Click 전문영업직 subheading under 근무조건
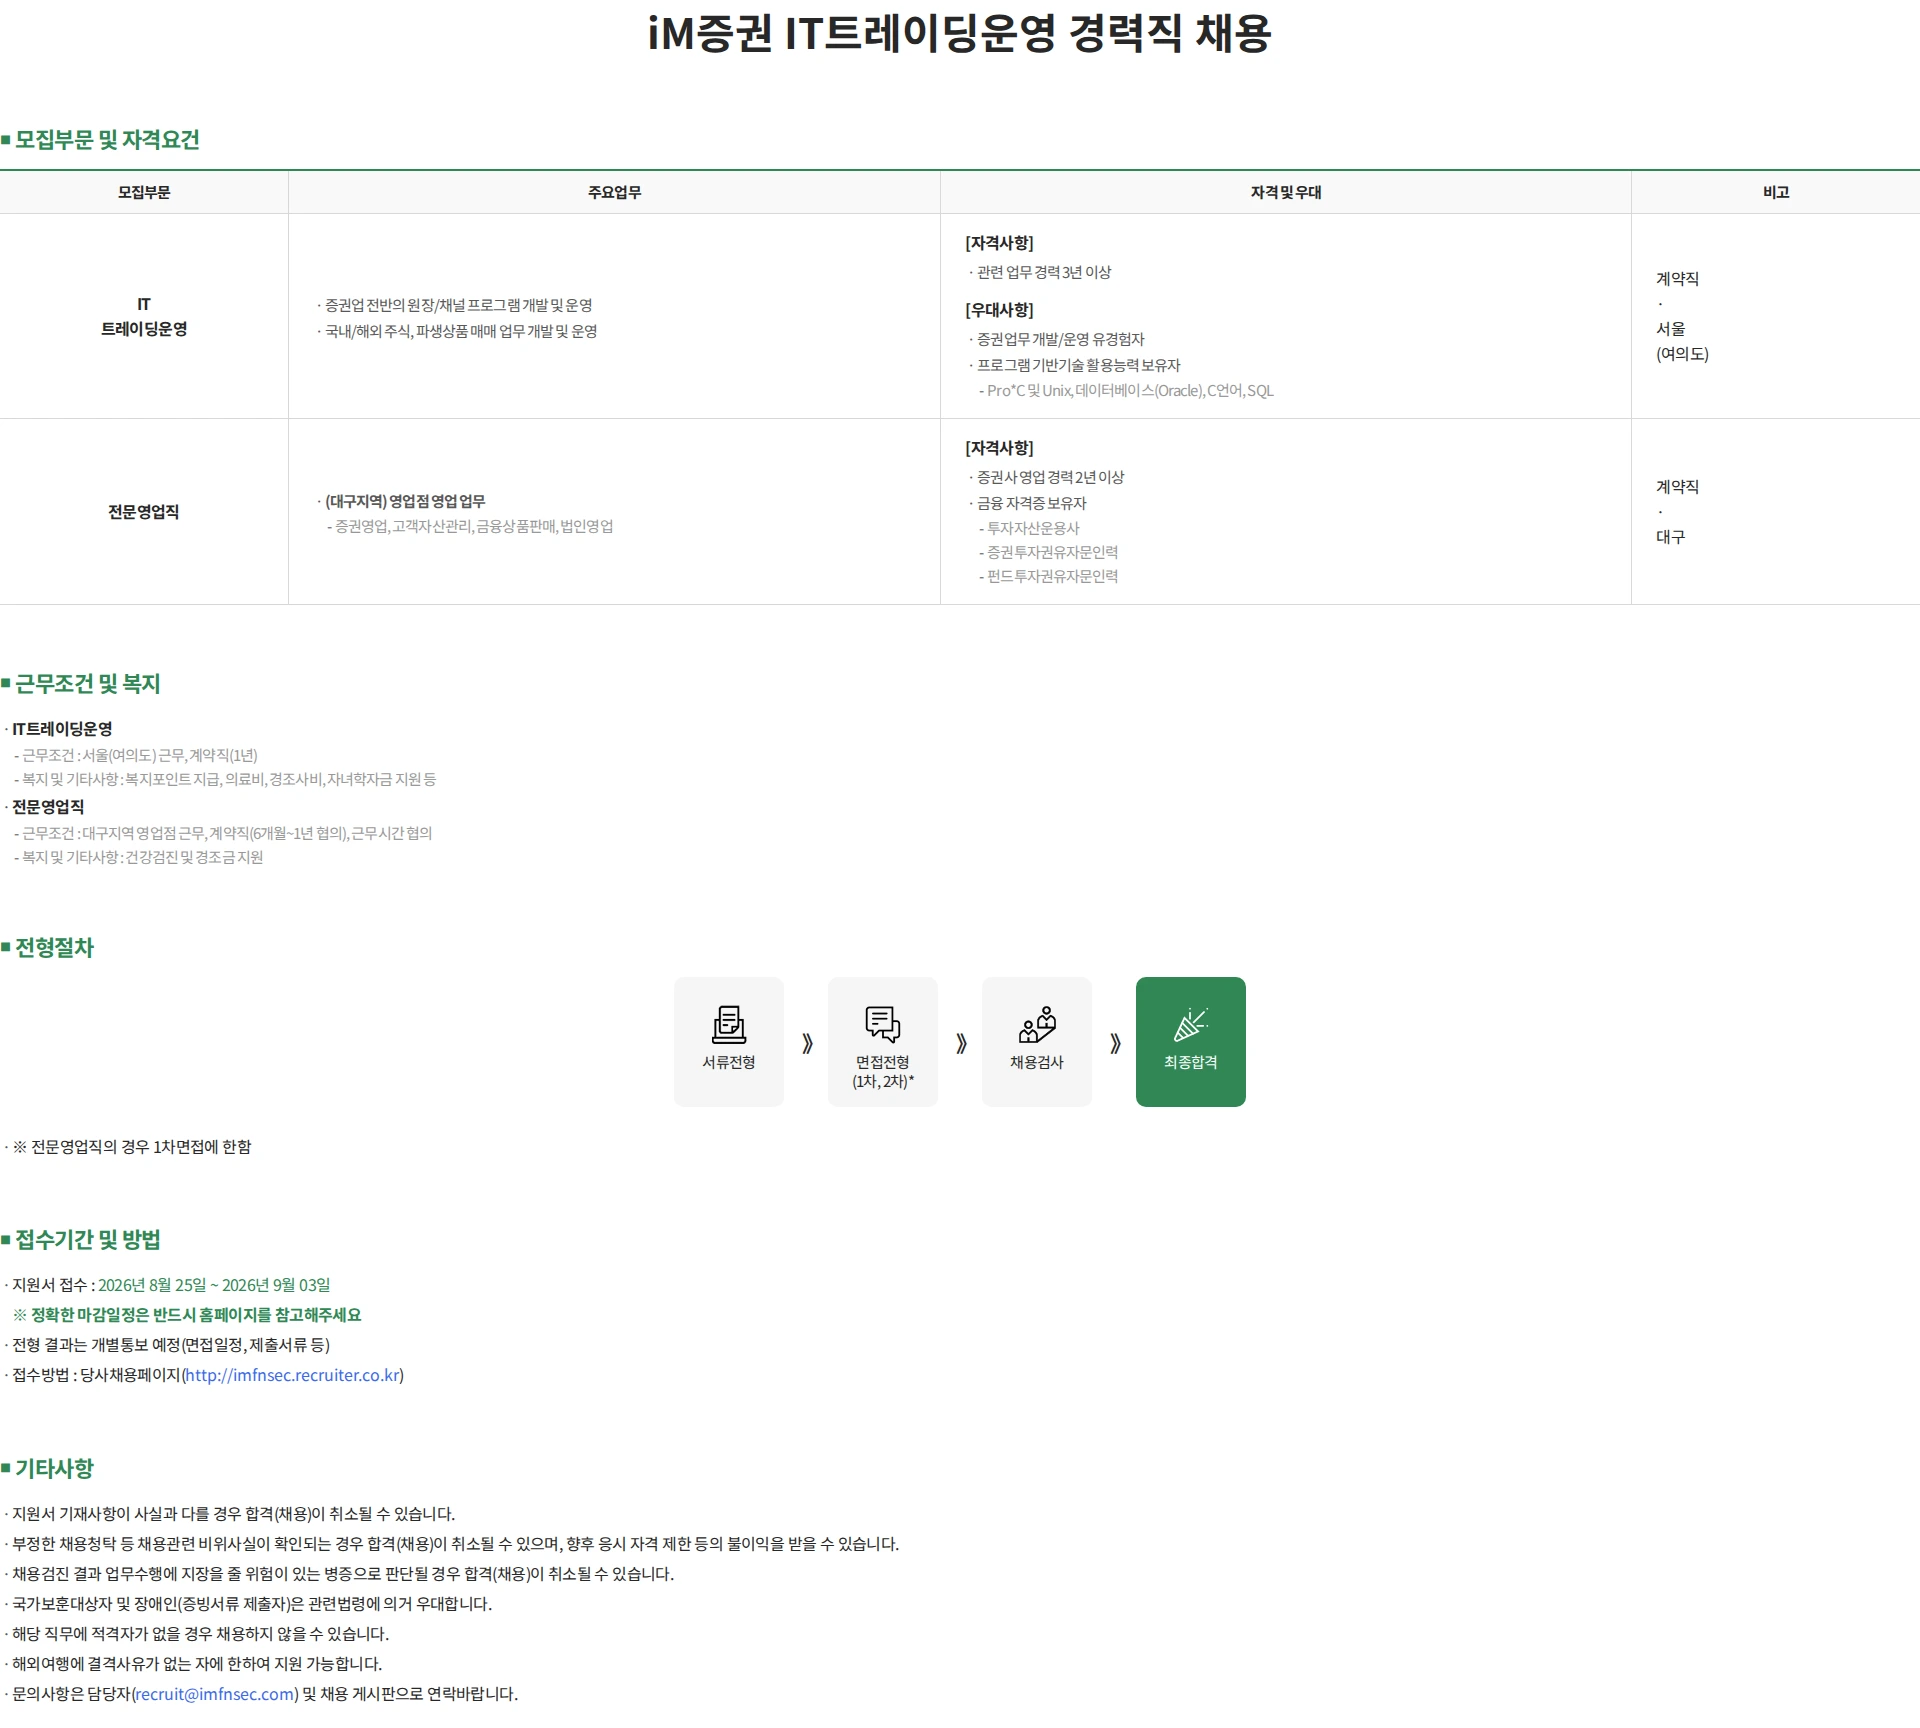Screen dimensions: 1920x1728 point(48,807)
